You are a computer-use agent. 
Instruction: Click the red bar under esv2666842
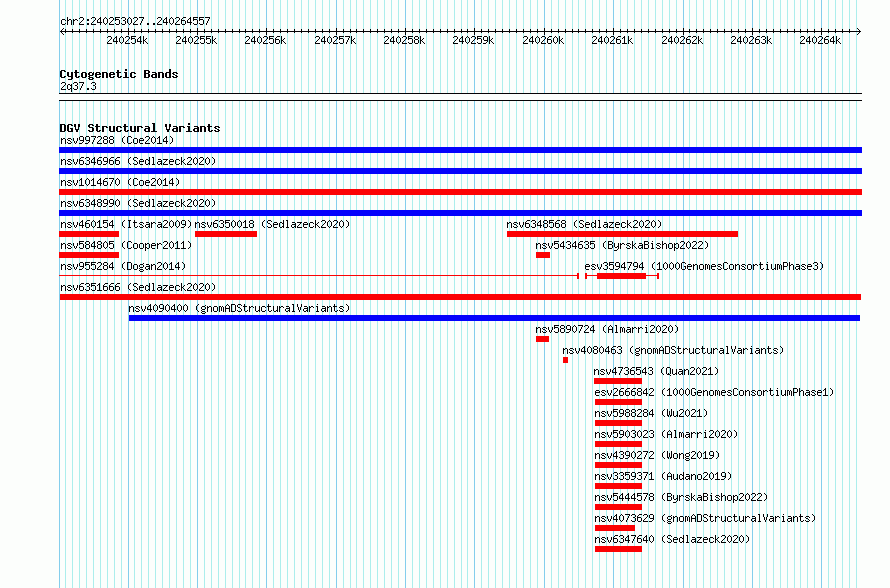coord(618,402)
